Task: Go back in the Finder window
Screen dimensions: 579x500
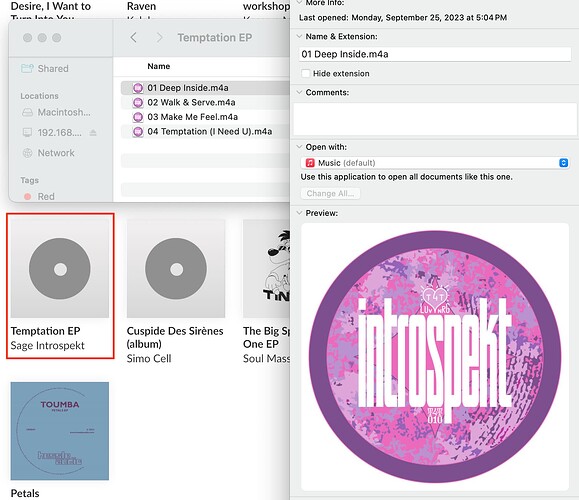Action: [x=134, y=37]
